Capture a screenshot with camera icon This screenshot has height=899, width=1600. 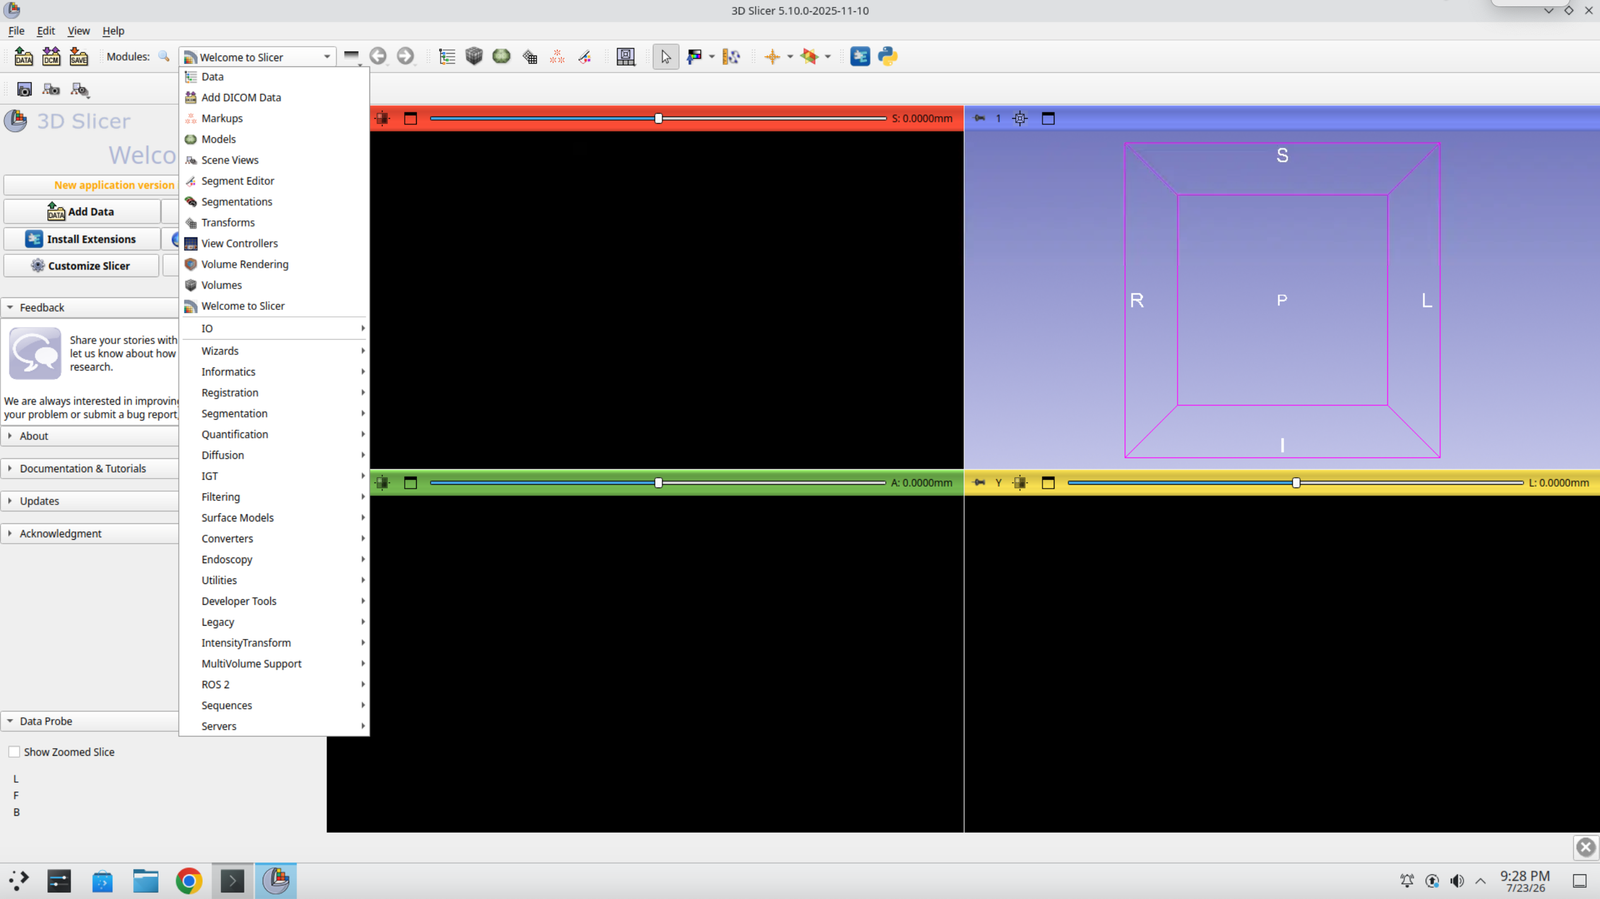pos(24,90)
